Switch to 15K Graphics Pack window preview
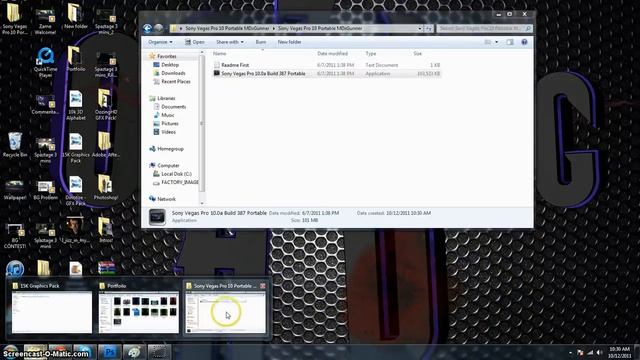 click(x=52, y=309)
